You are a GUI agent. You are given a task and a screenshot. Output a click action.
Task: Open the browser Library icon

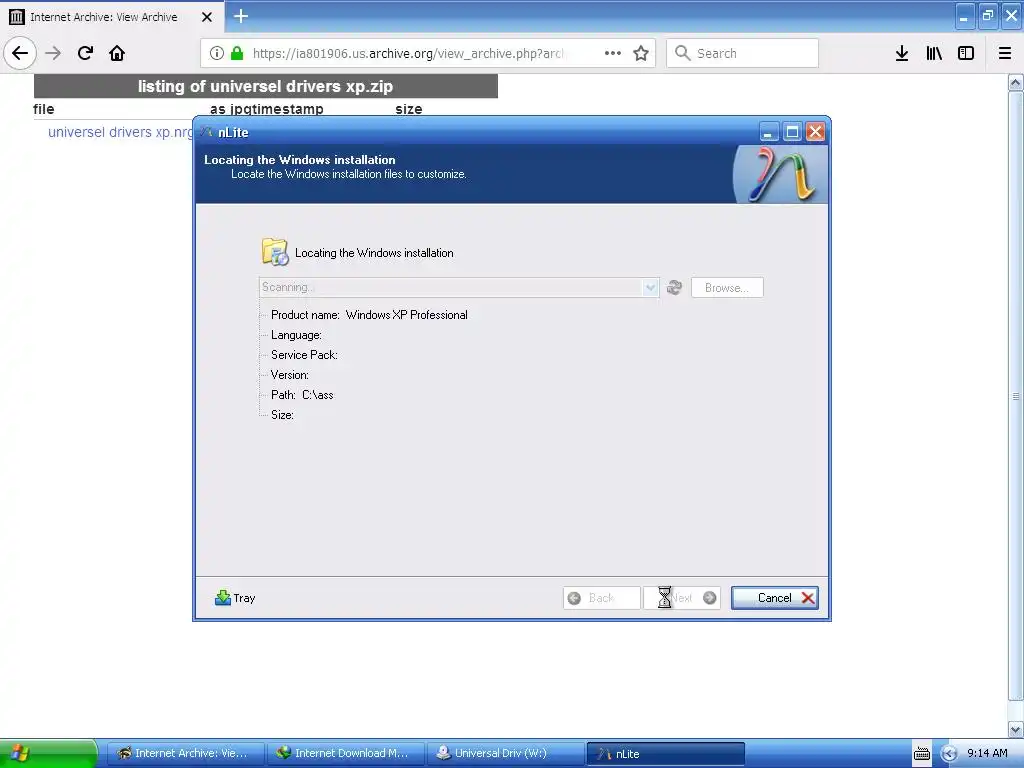pyautogui.click(x=934, y=53)
